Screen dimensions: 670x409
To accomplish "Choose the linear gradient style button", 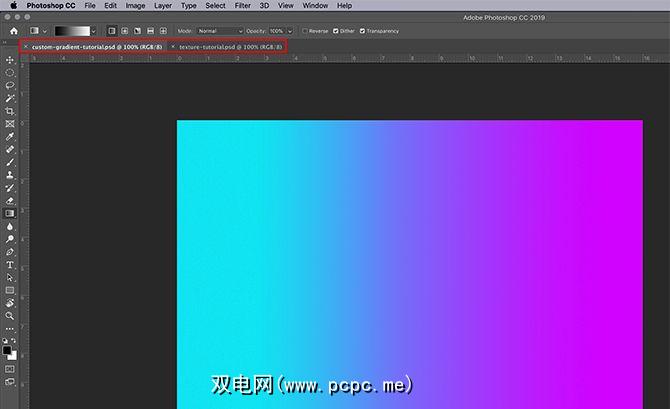I will click(111, 31).
